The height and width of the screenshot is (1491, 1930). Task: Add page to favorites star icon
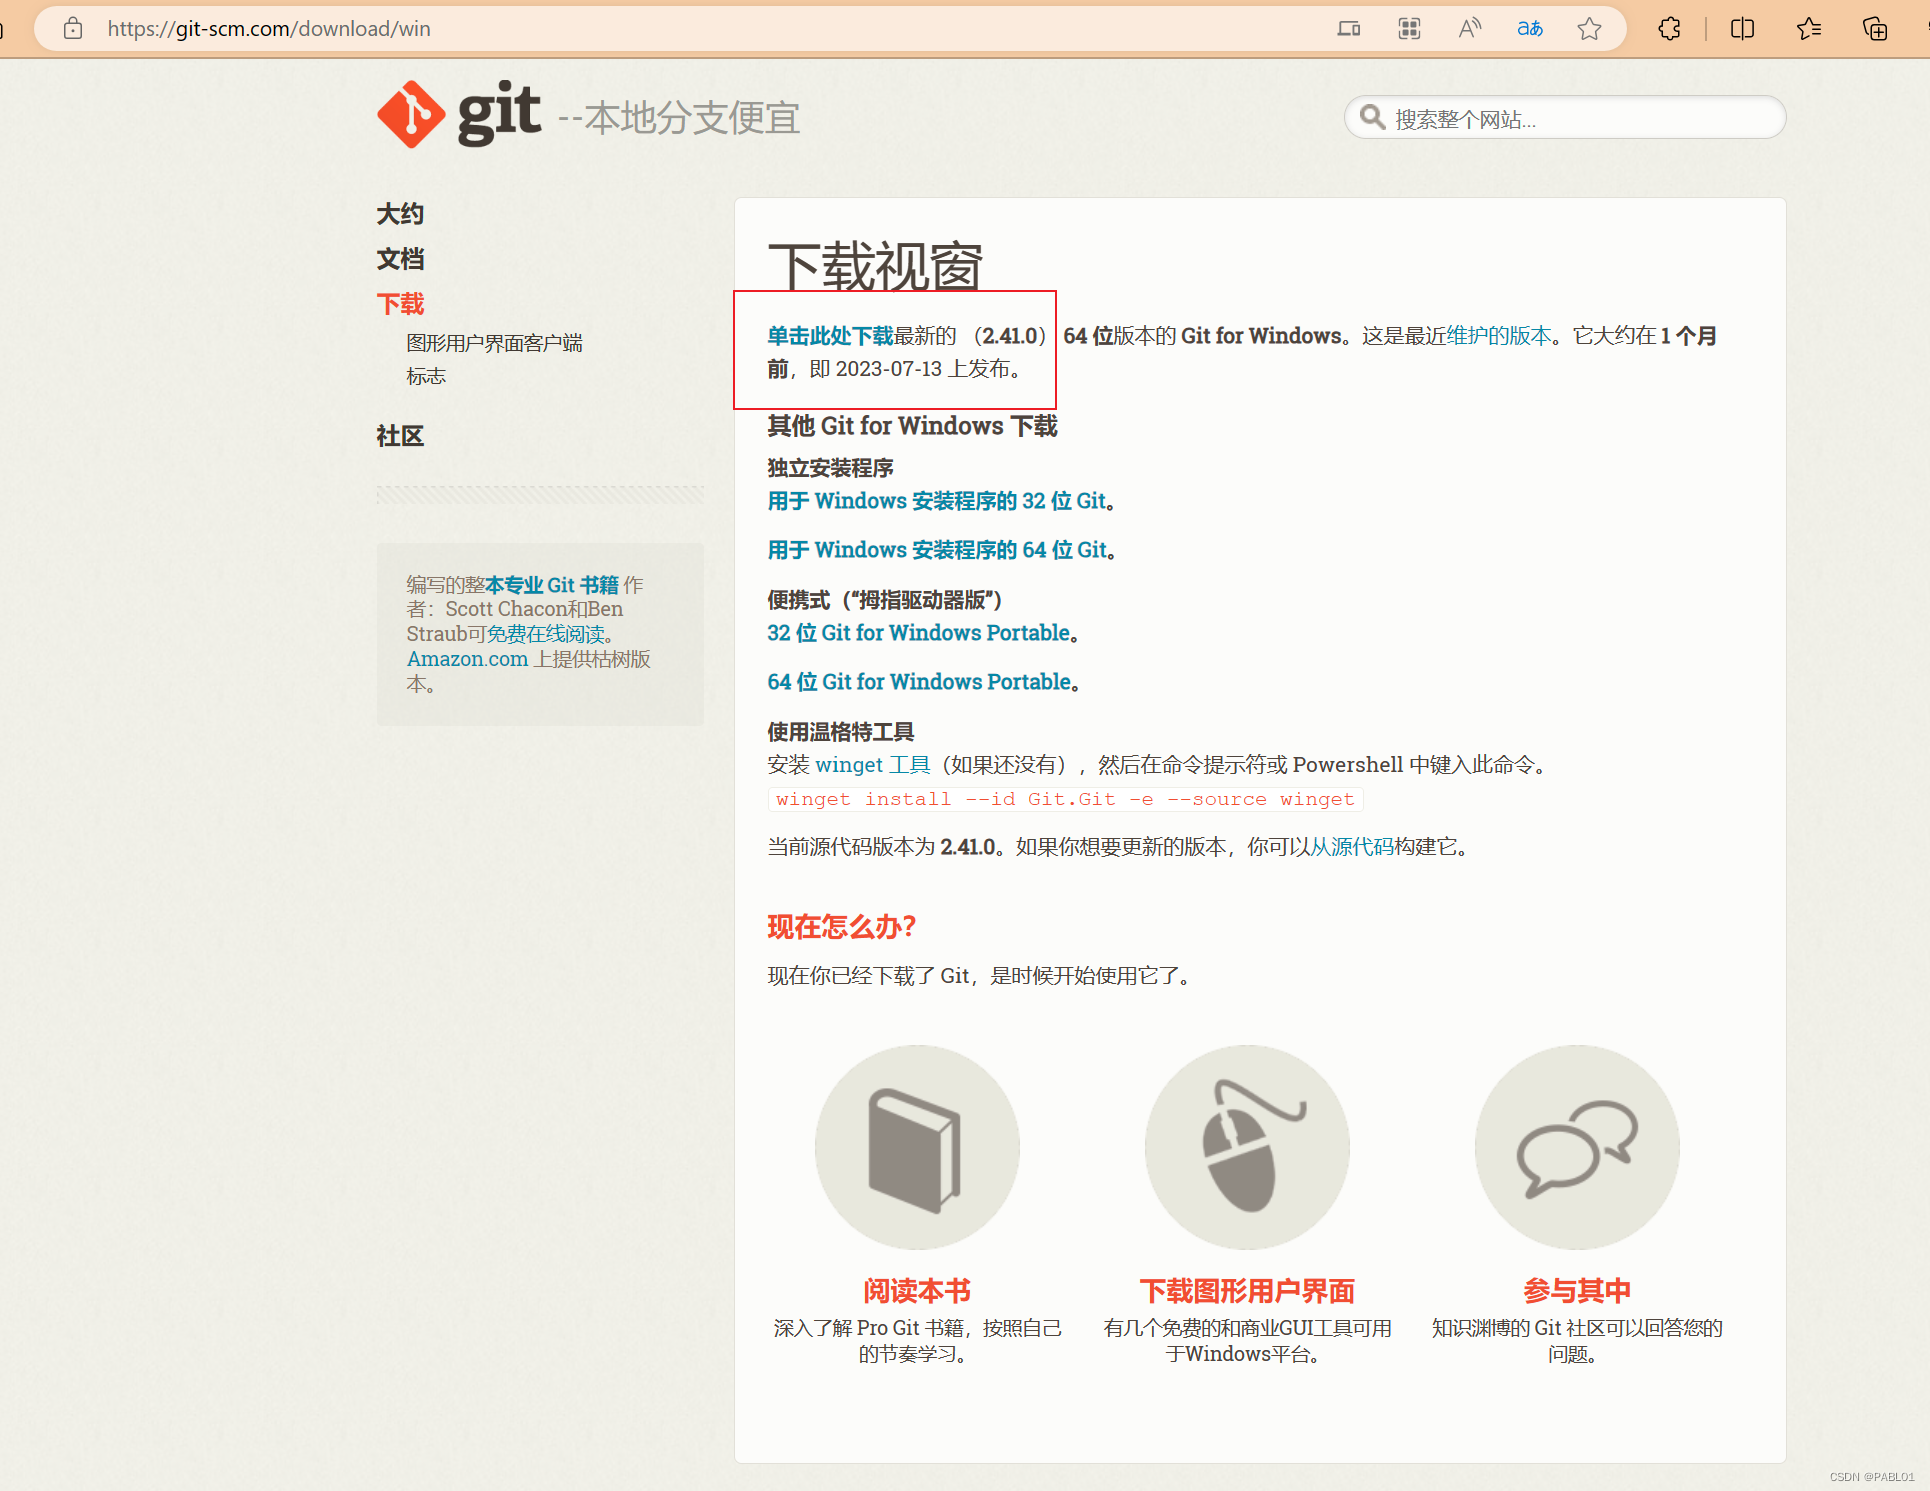[1589, 28]
